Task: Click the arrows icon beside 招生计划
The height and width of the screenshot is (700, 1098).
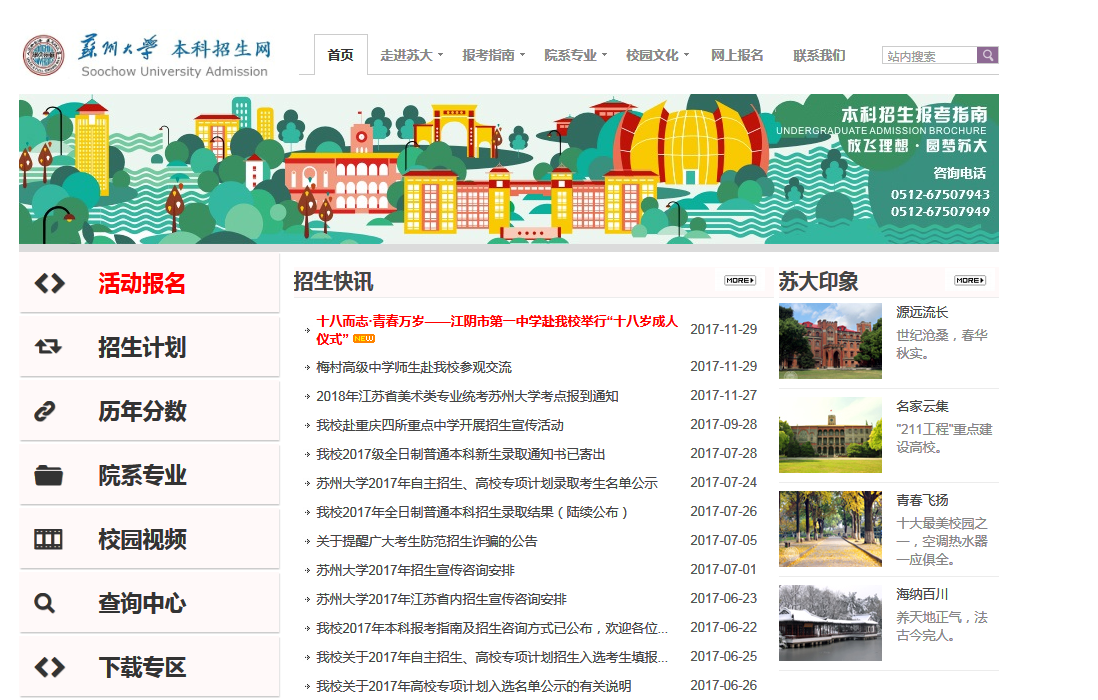Action: pos(49,347)
